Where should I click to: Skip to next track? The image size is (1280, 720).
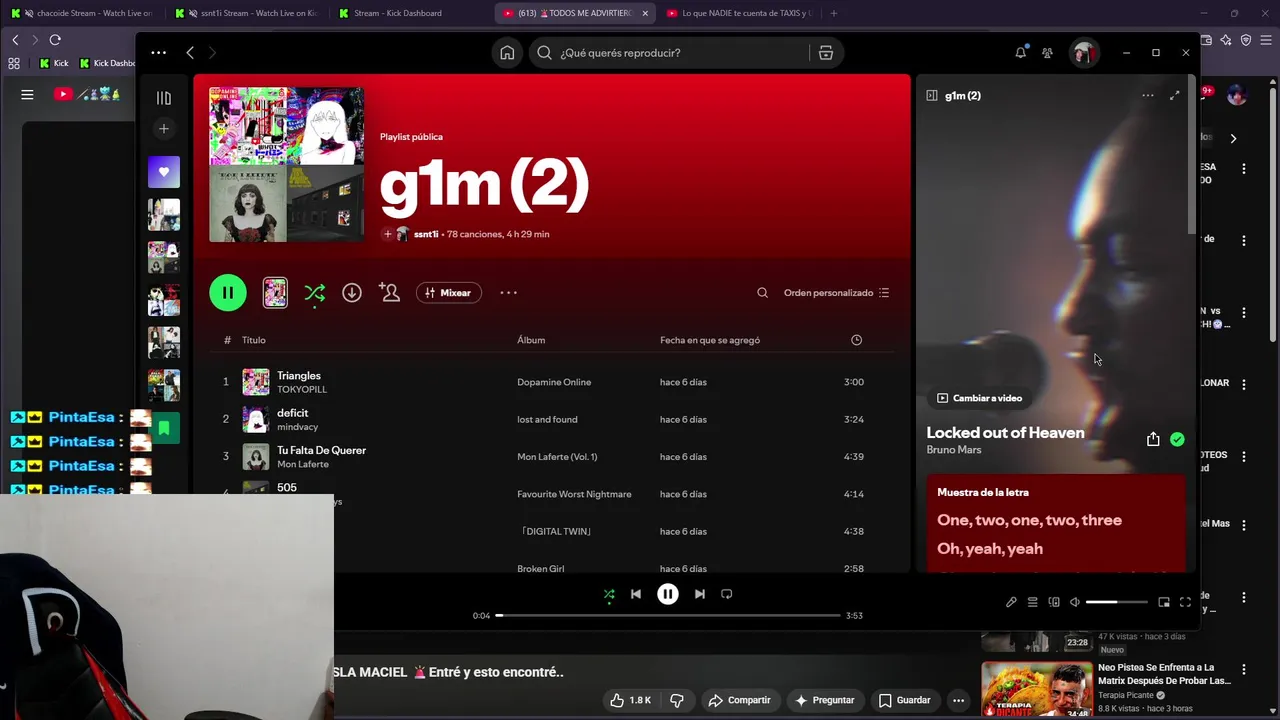click(x=700, y=594)
